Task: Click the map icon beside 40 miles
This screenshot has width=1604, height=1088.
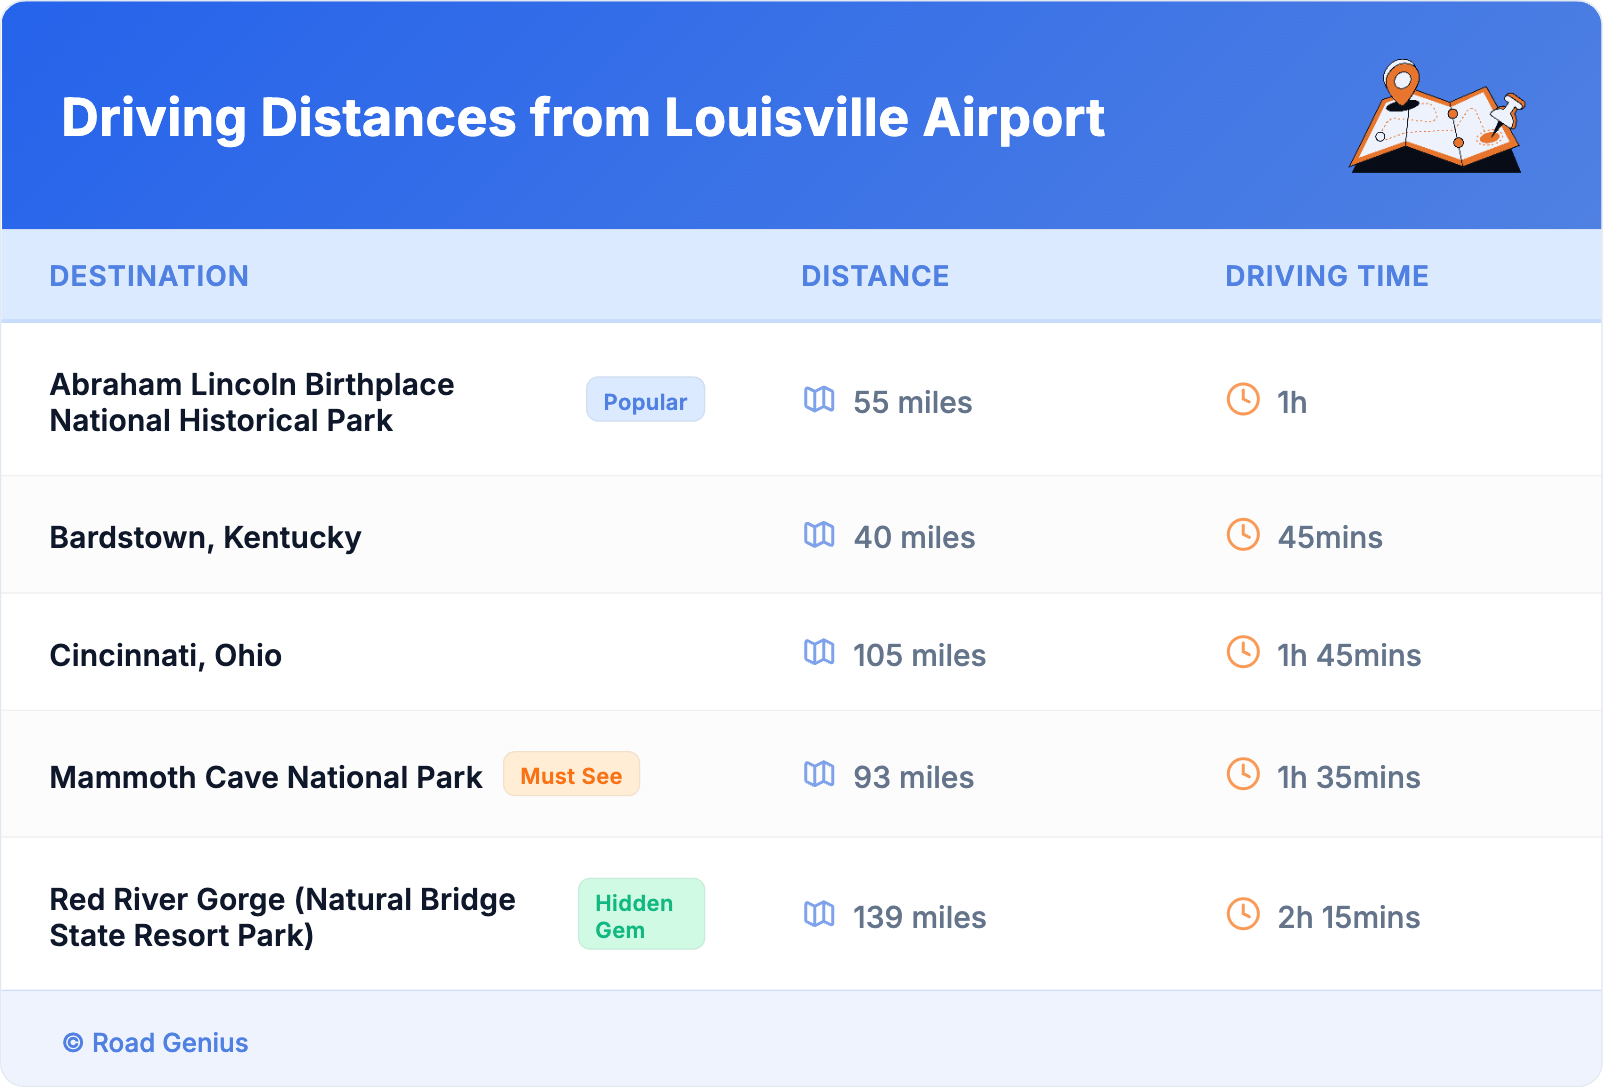Action: [819, 535]
